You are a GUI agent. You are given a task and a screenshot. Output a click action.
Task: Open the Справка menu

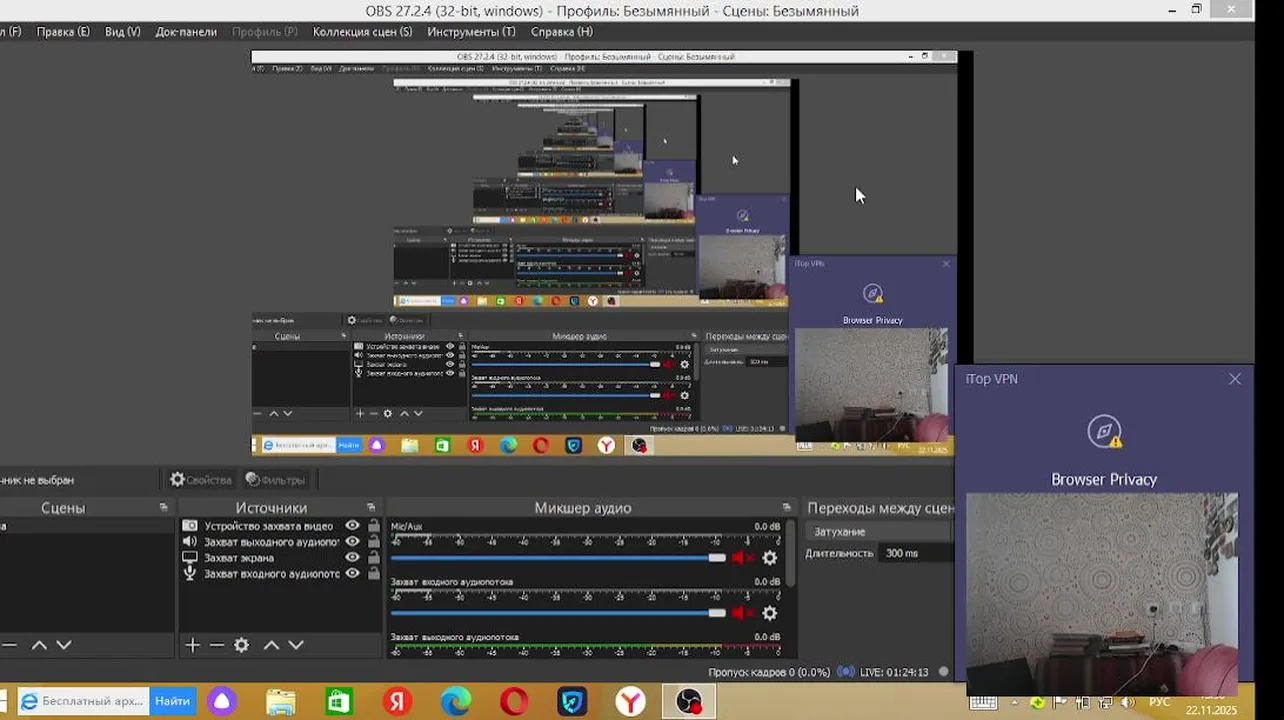coord(561,32)
